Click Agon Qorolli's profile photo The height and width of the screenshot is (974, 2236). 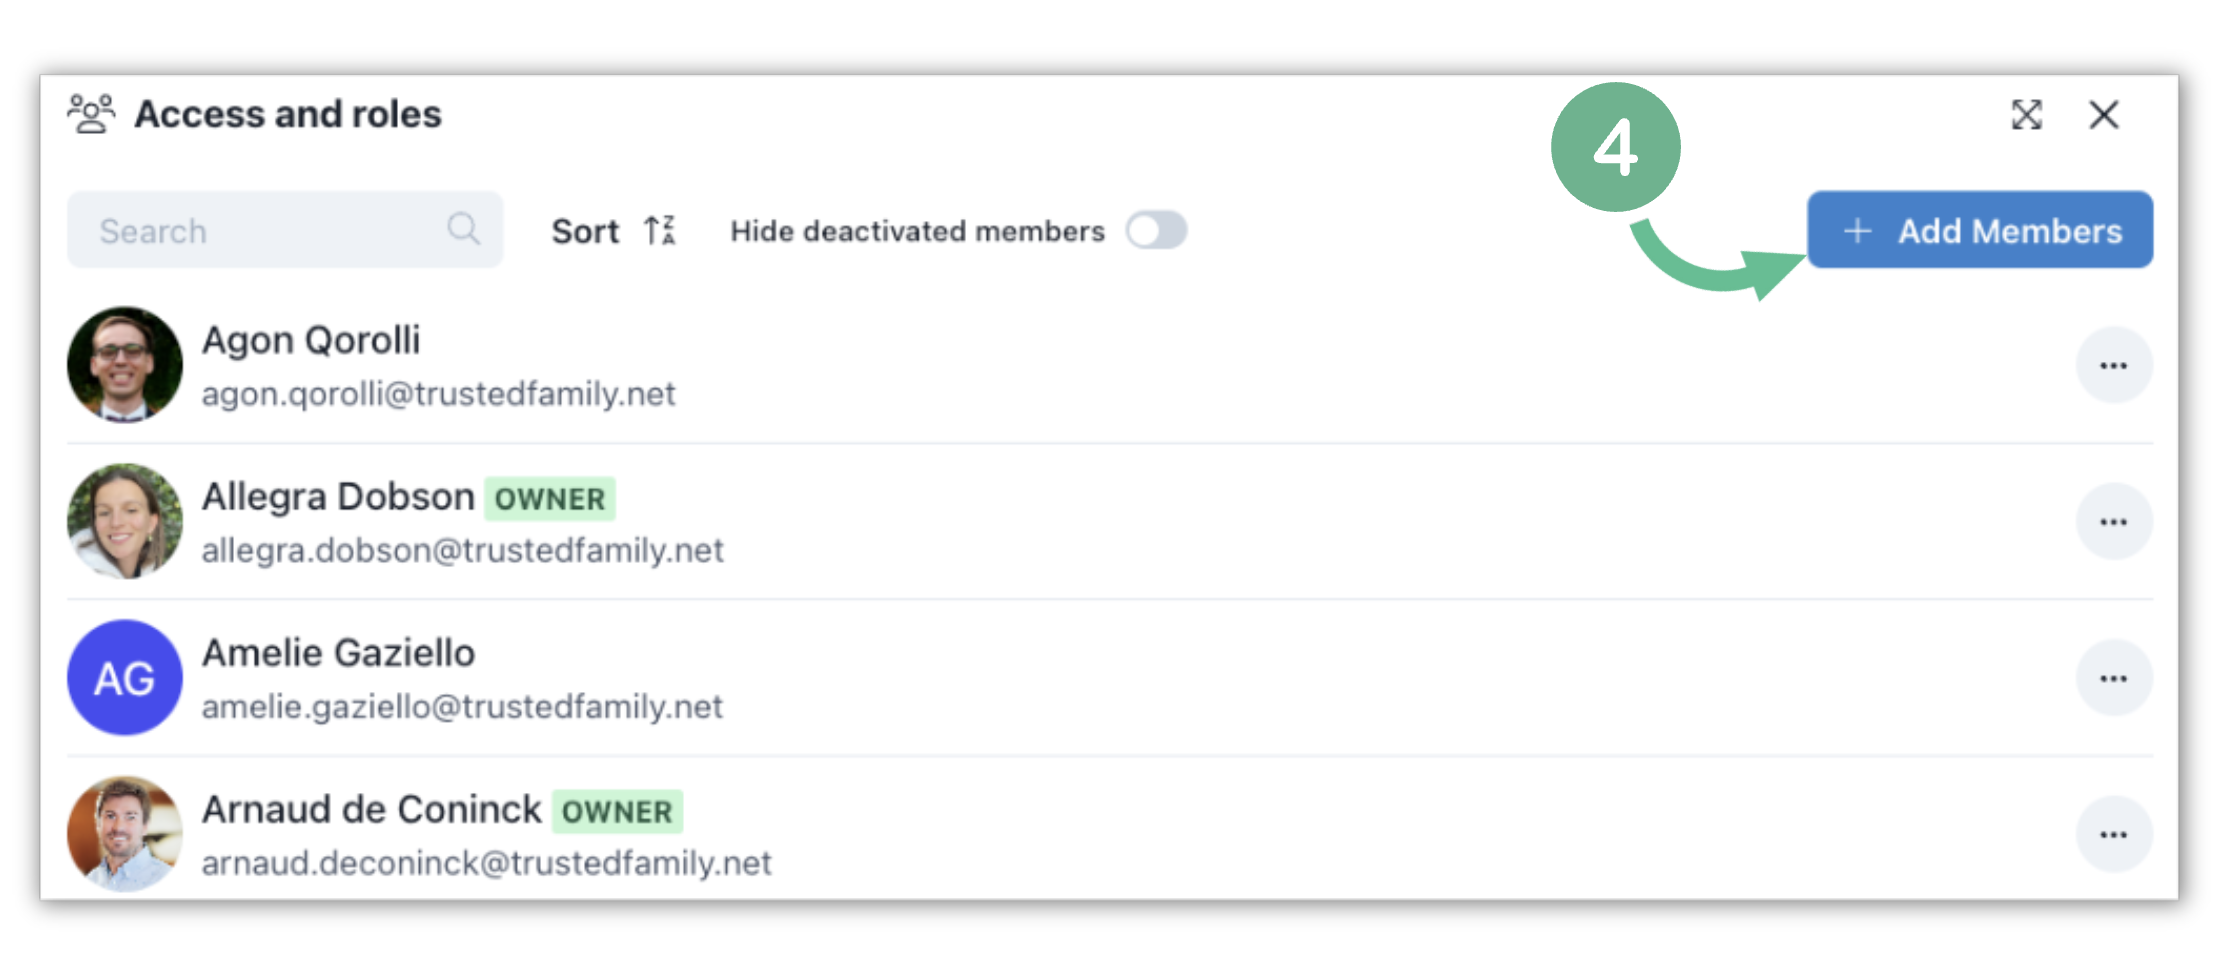point(125,365)
